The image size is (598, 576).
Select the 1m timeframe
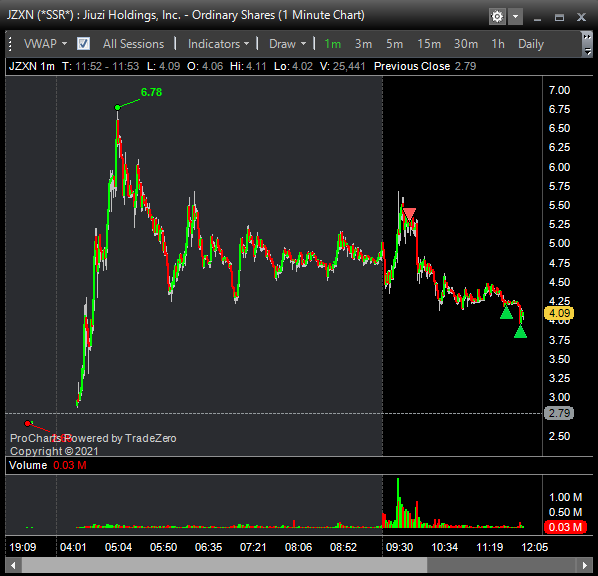(x=333, y=44)
